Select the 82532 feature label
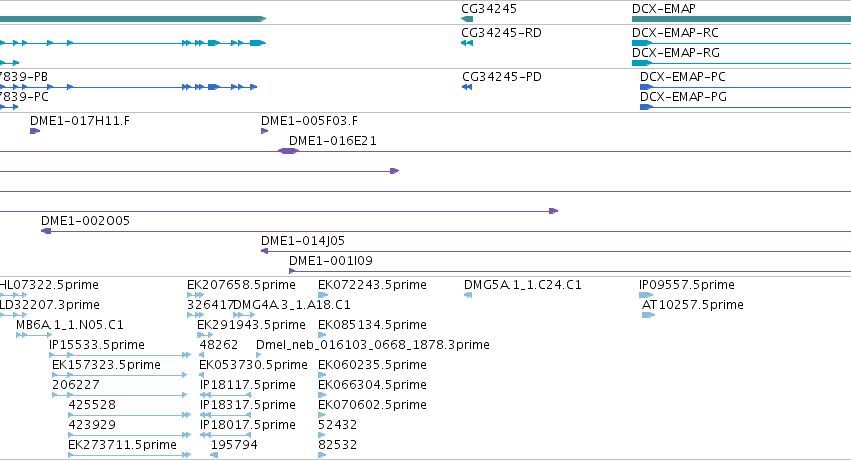851x460 pixels. [x=338, y=445]
